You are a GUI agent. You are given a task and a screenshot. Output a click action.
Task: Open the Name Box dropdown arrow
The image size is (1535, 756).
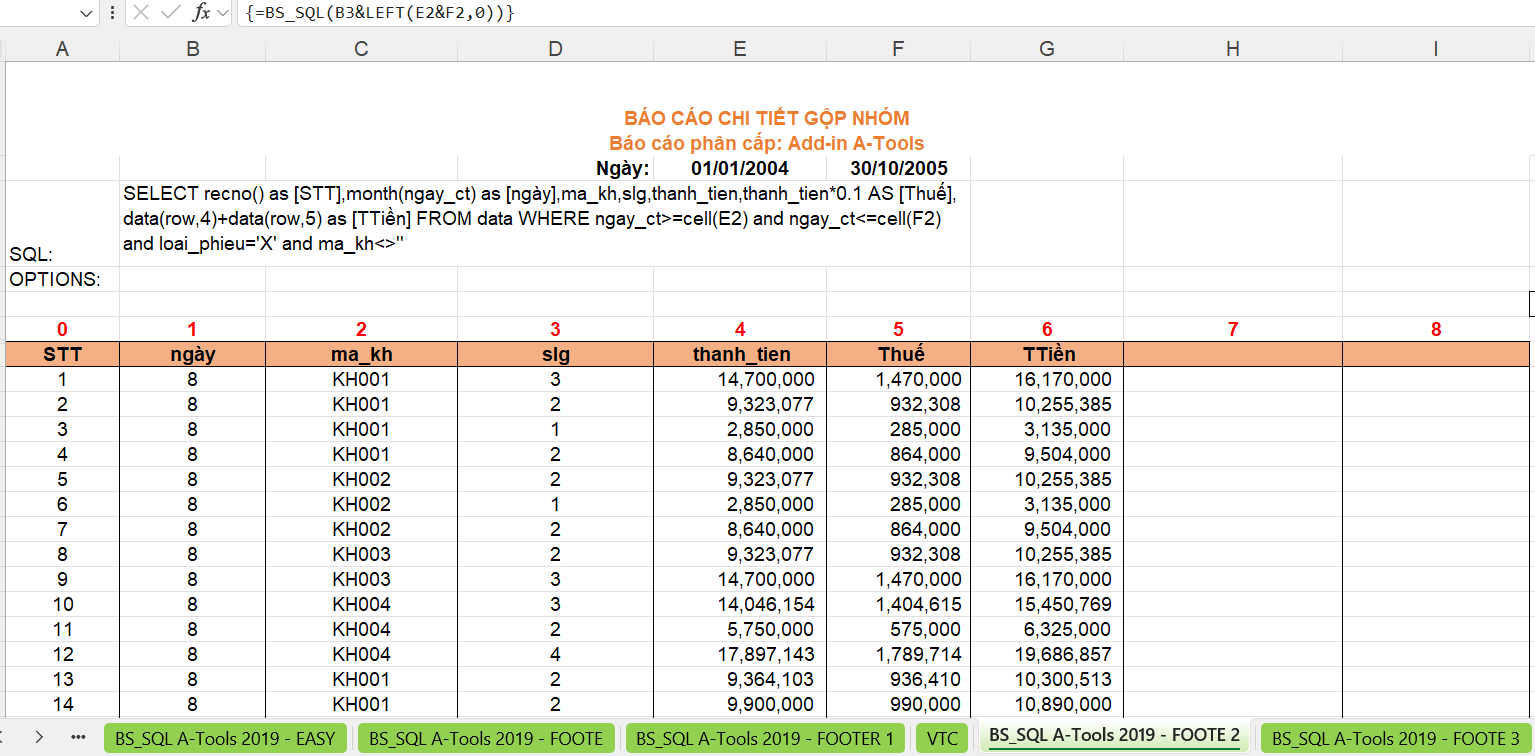coord(86,13)
